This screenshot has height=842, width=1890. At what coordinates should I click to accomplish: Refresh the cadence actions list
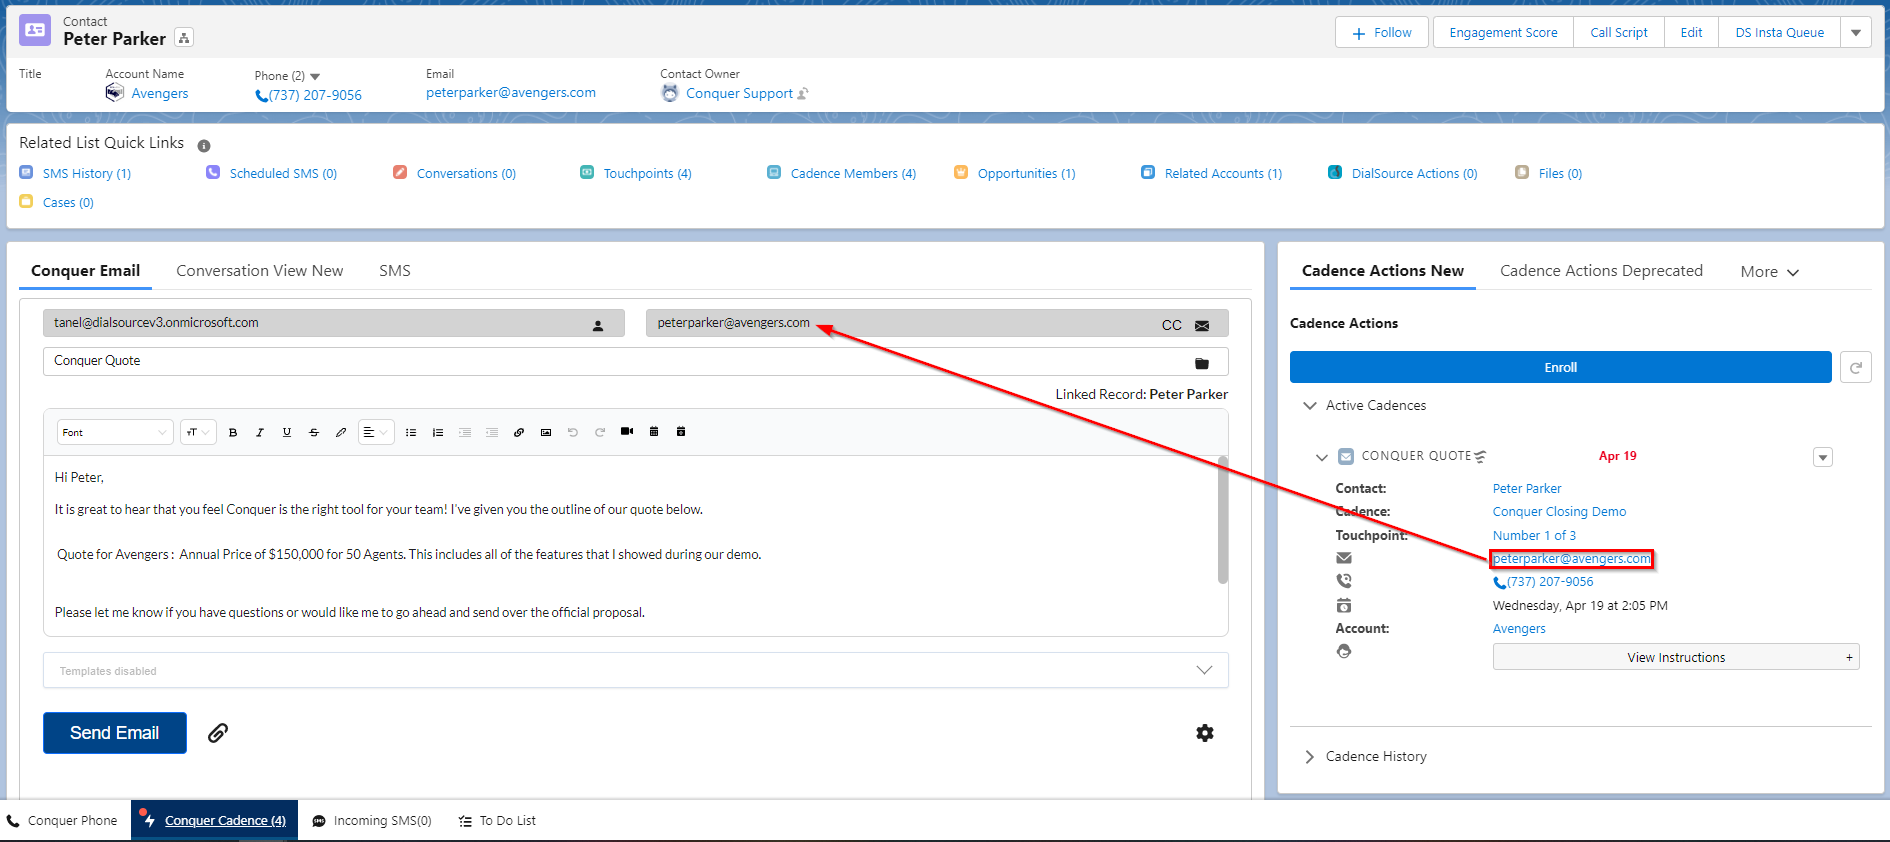coord(1856,367)
